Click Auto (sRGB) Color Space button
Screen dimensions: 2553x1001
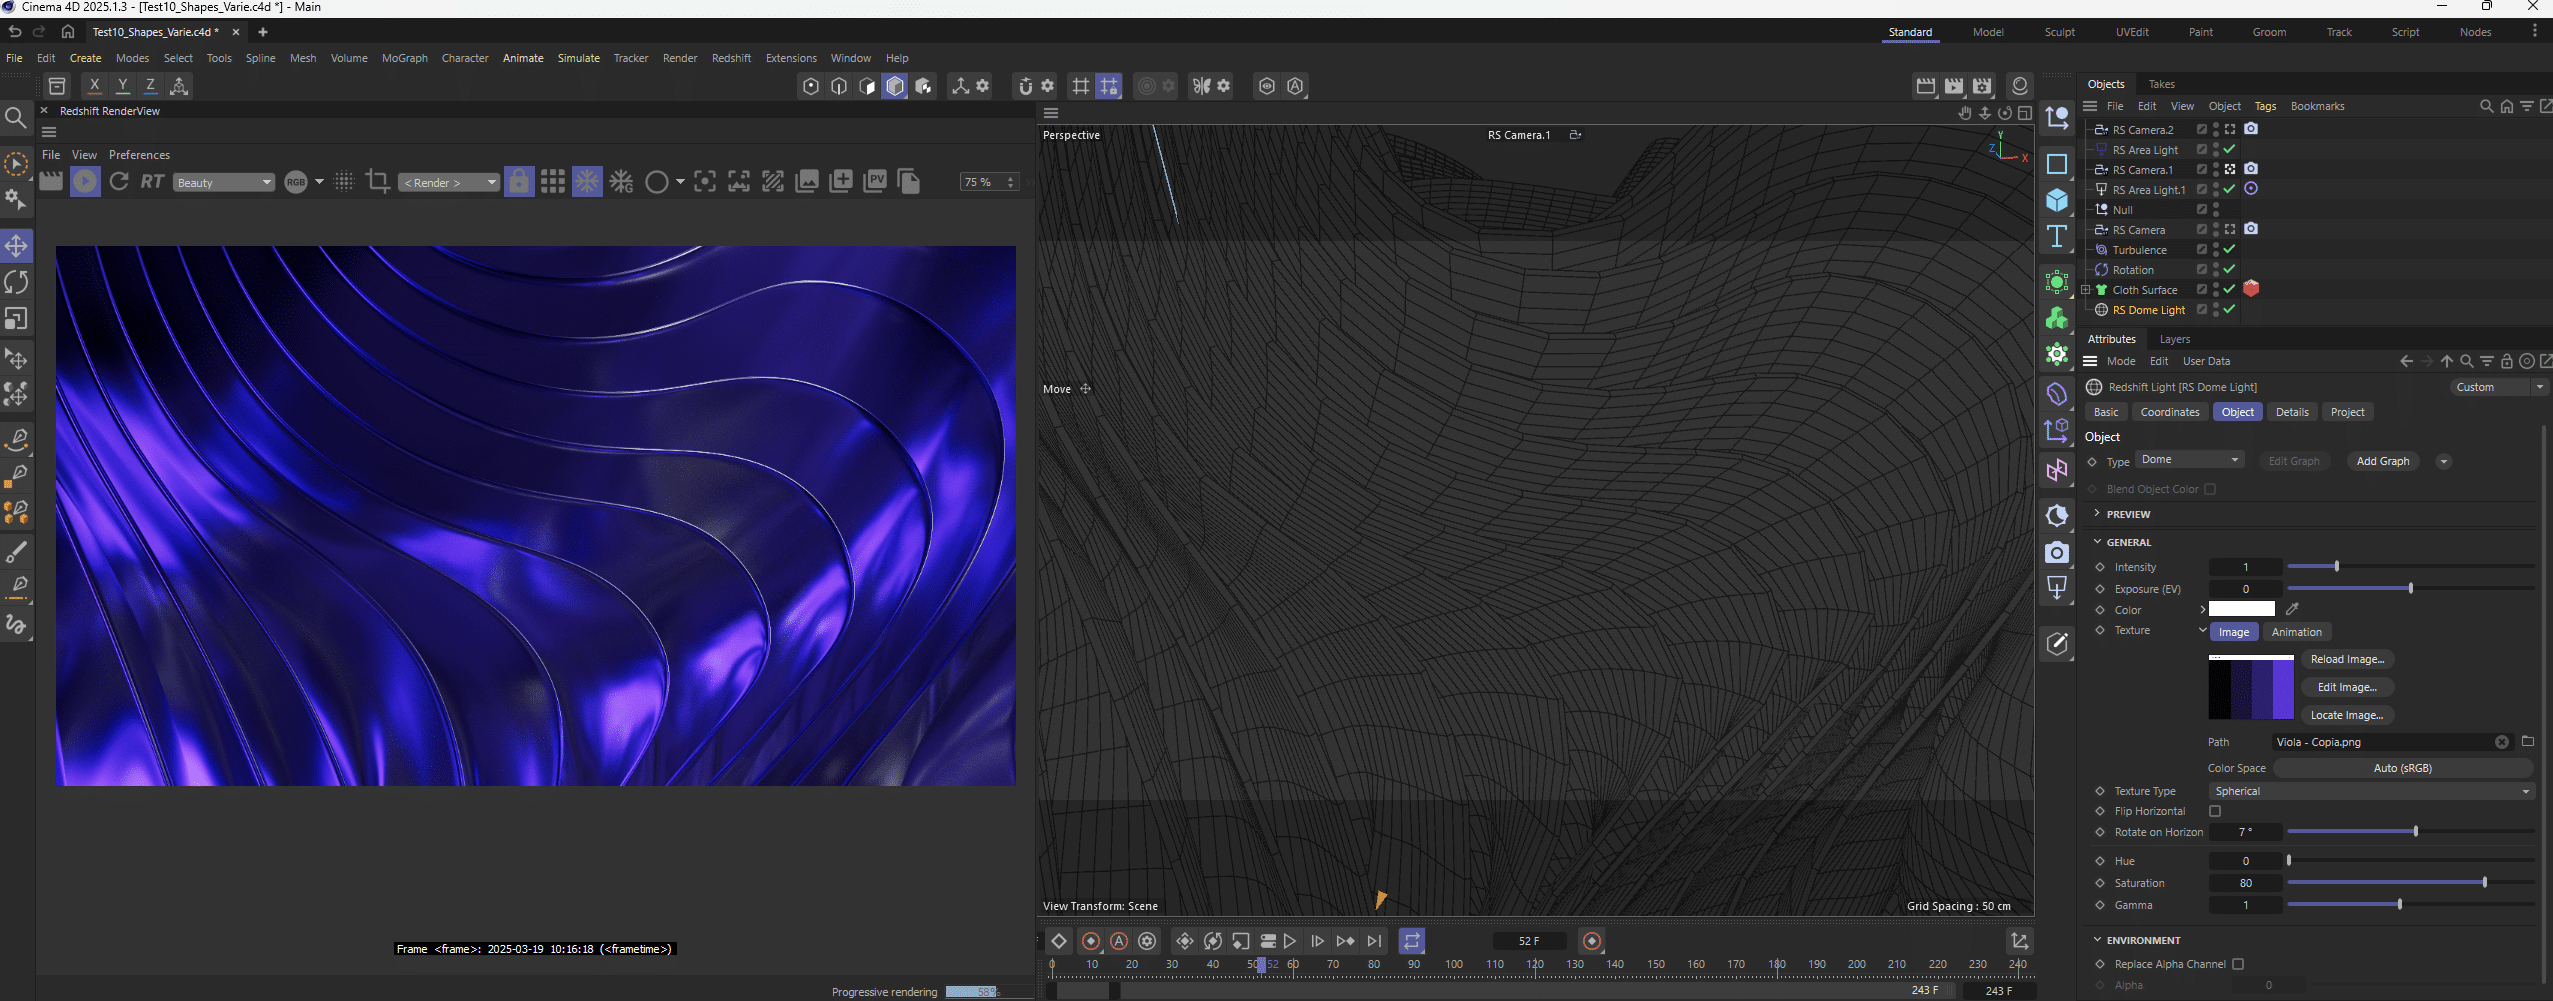[x=2402, y=768]
